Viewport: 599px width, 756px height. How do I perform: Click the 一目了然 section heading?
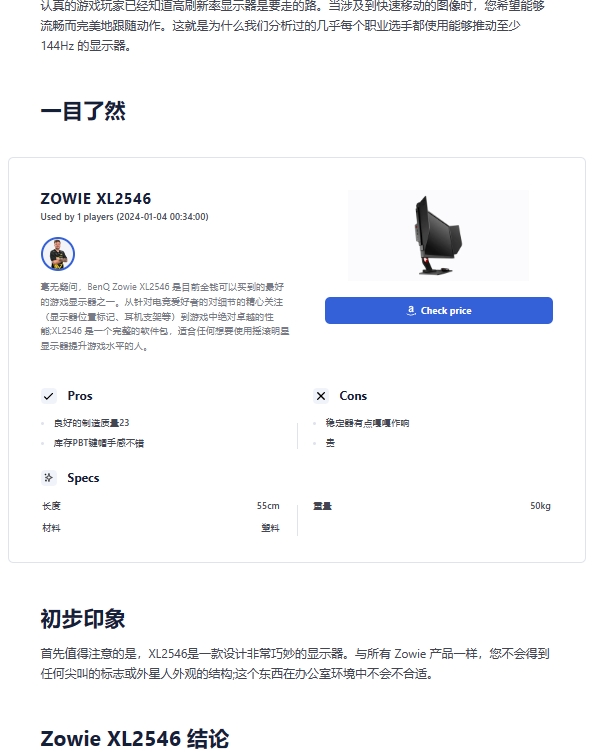83,111
